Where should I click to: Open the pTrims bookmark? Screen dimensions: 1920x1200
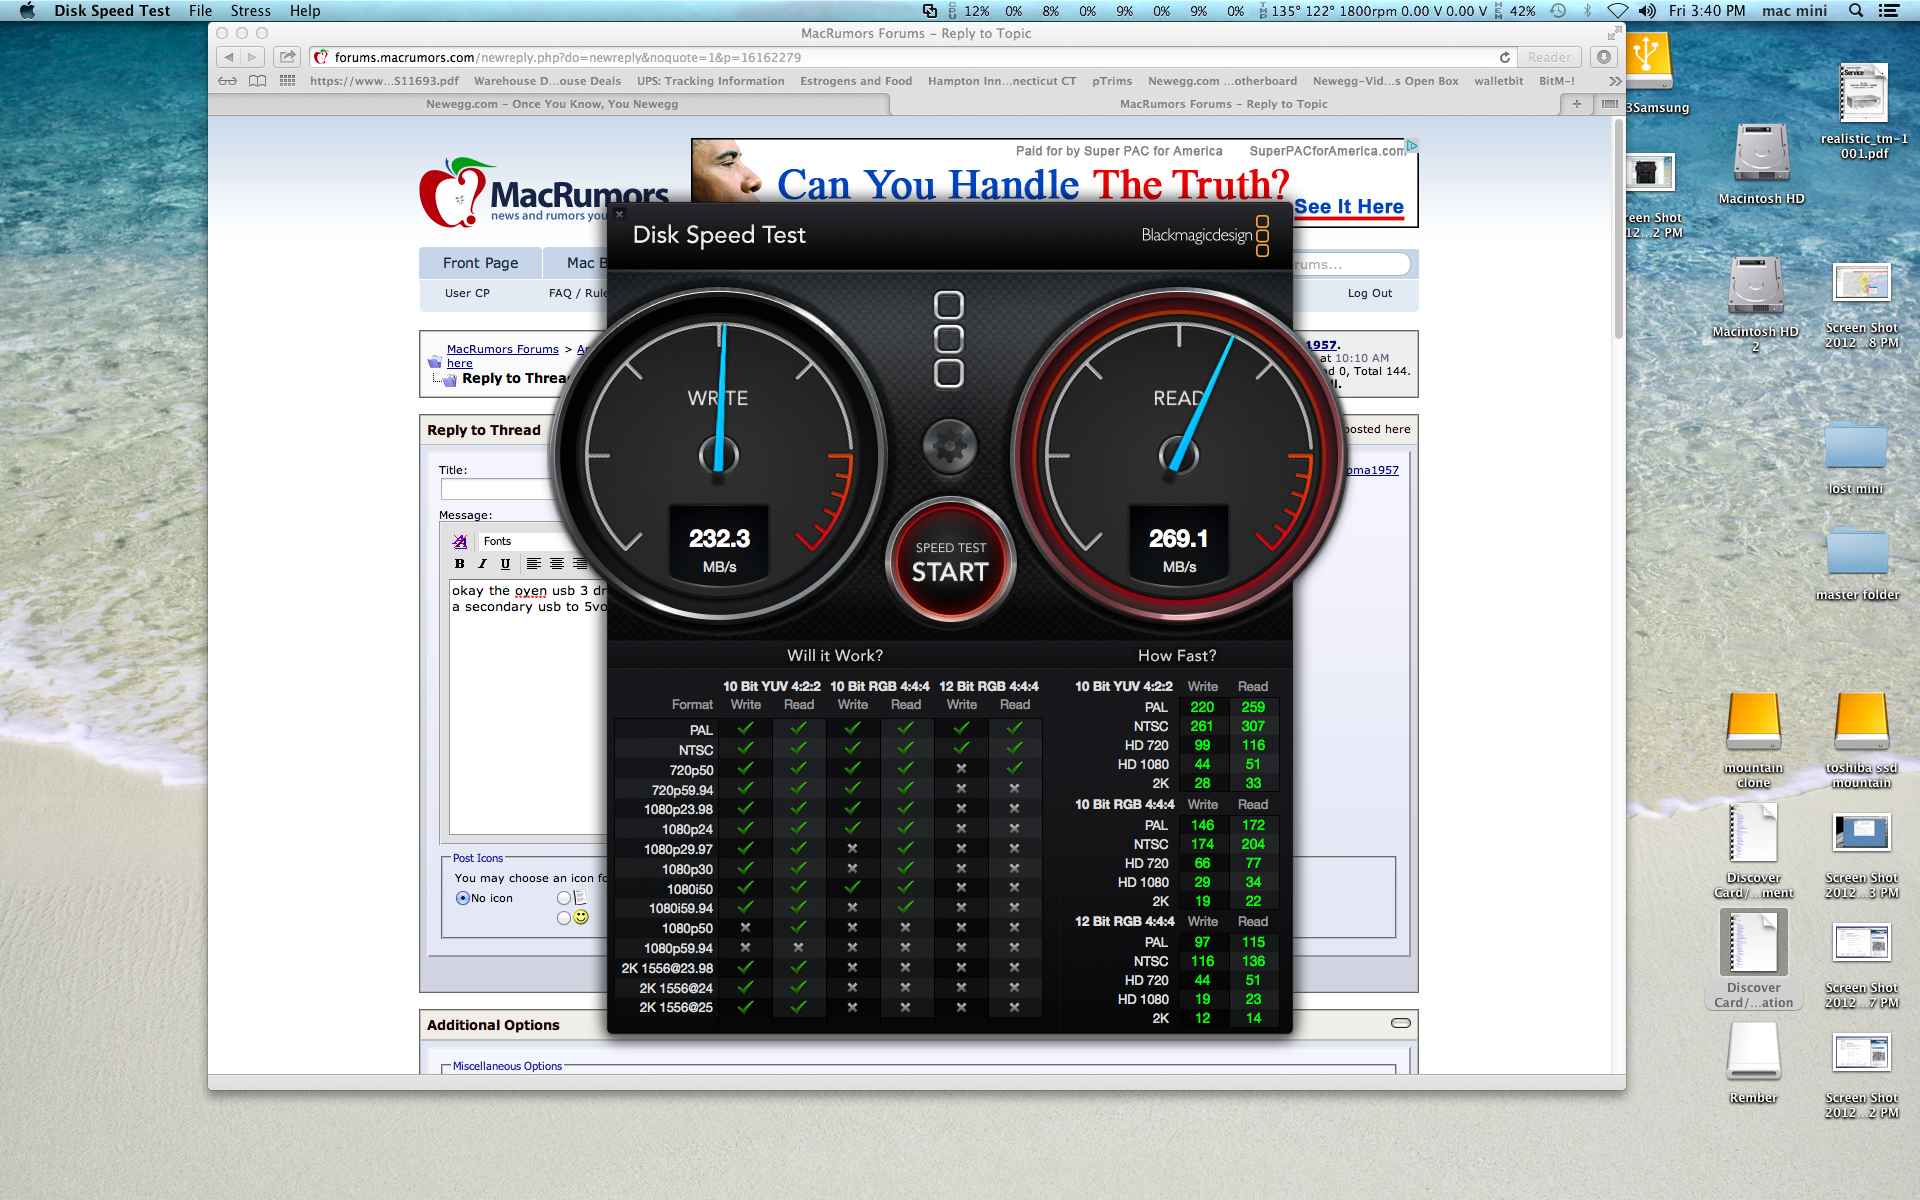tap(1112, 81)
